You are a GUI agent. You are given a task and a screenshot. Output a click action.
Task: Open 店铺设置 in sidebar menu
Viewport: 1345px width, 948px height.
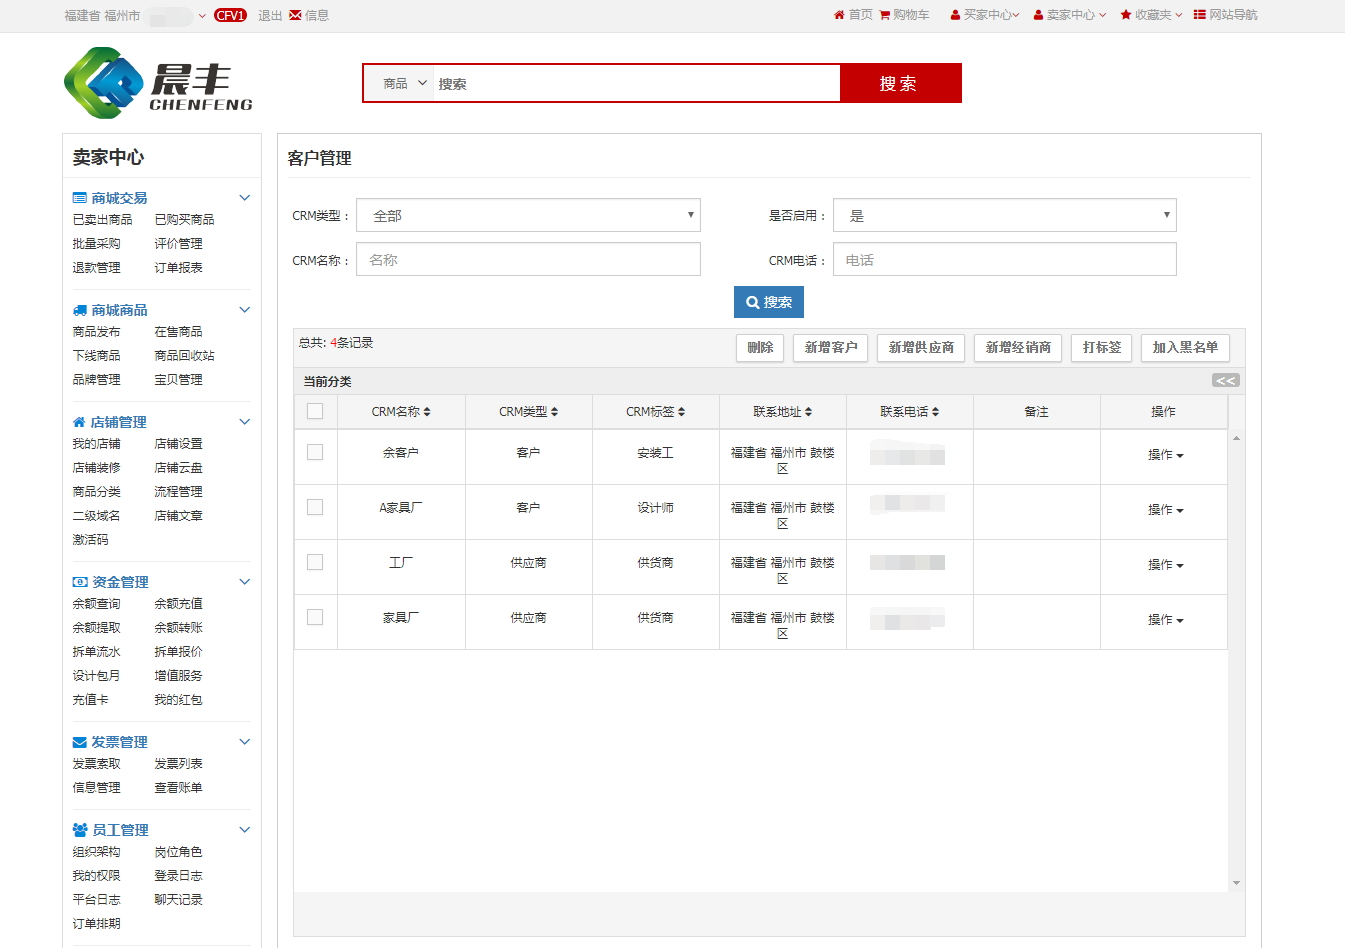178,444
